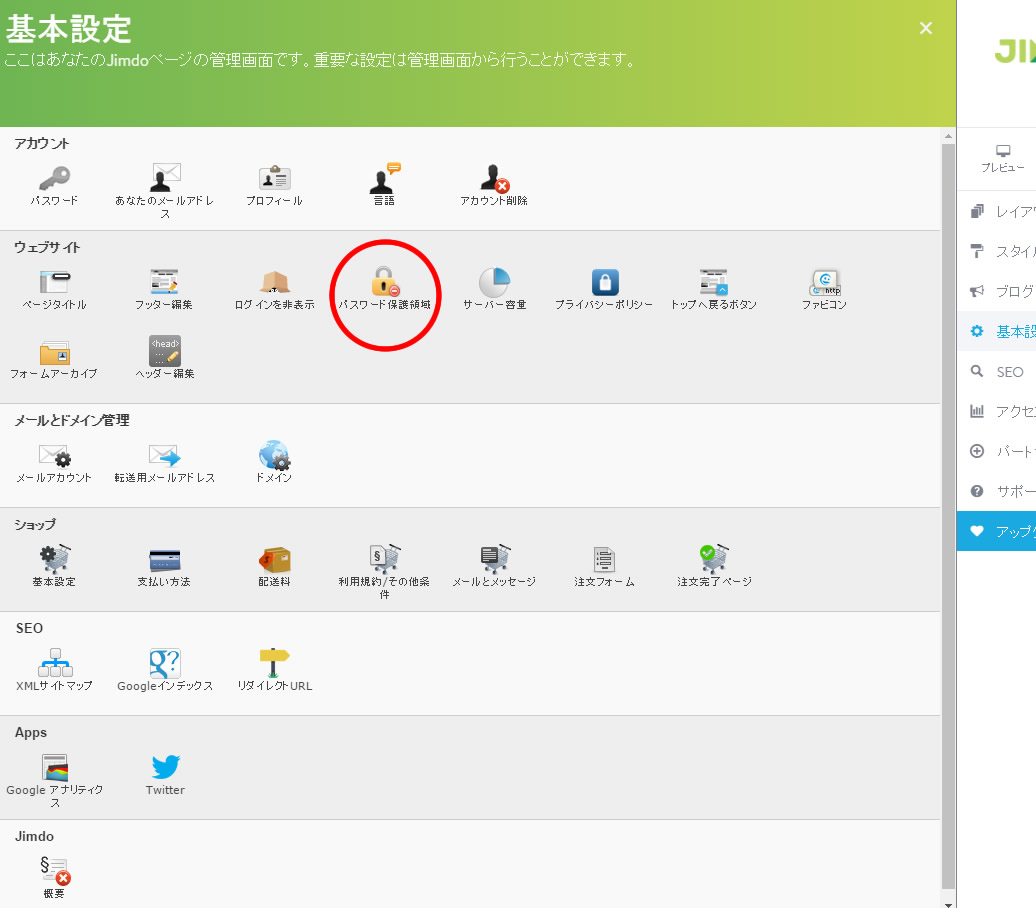Open パスワード保護領域 lock icon
Image resolution: width=1036 pixels, height=908 pixels.
click(385, 282)
